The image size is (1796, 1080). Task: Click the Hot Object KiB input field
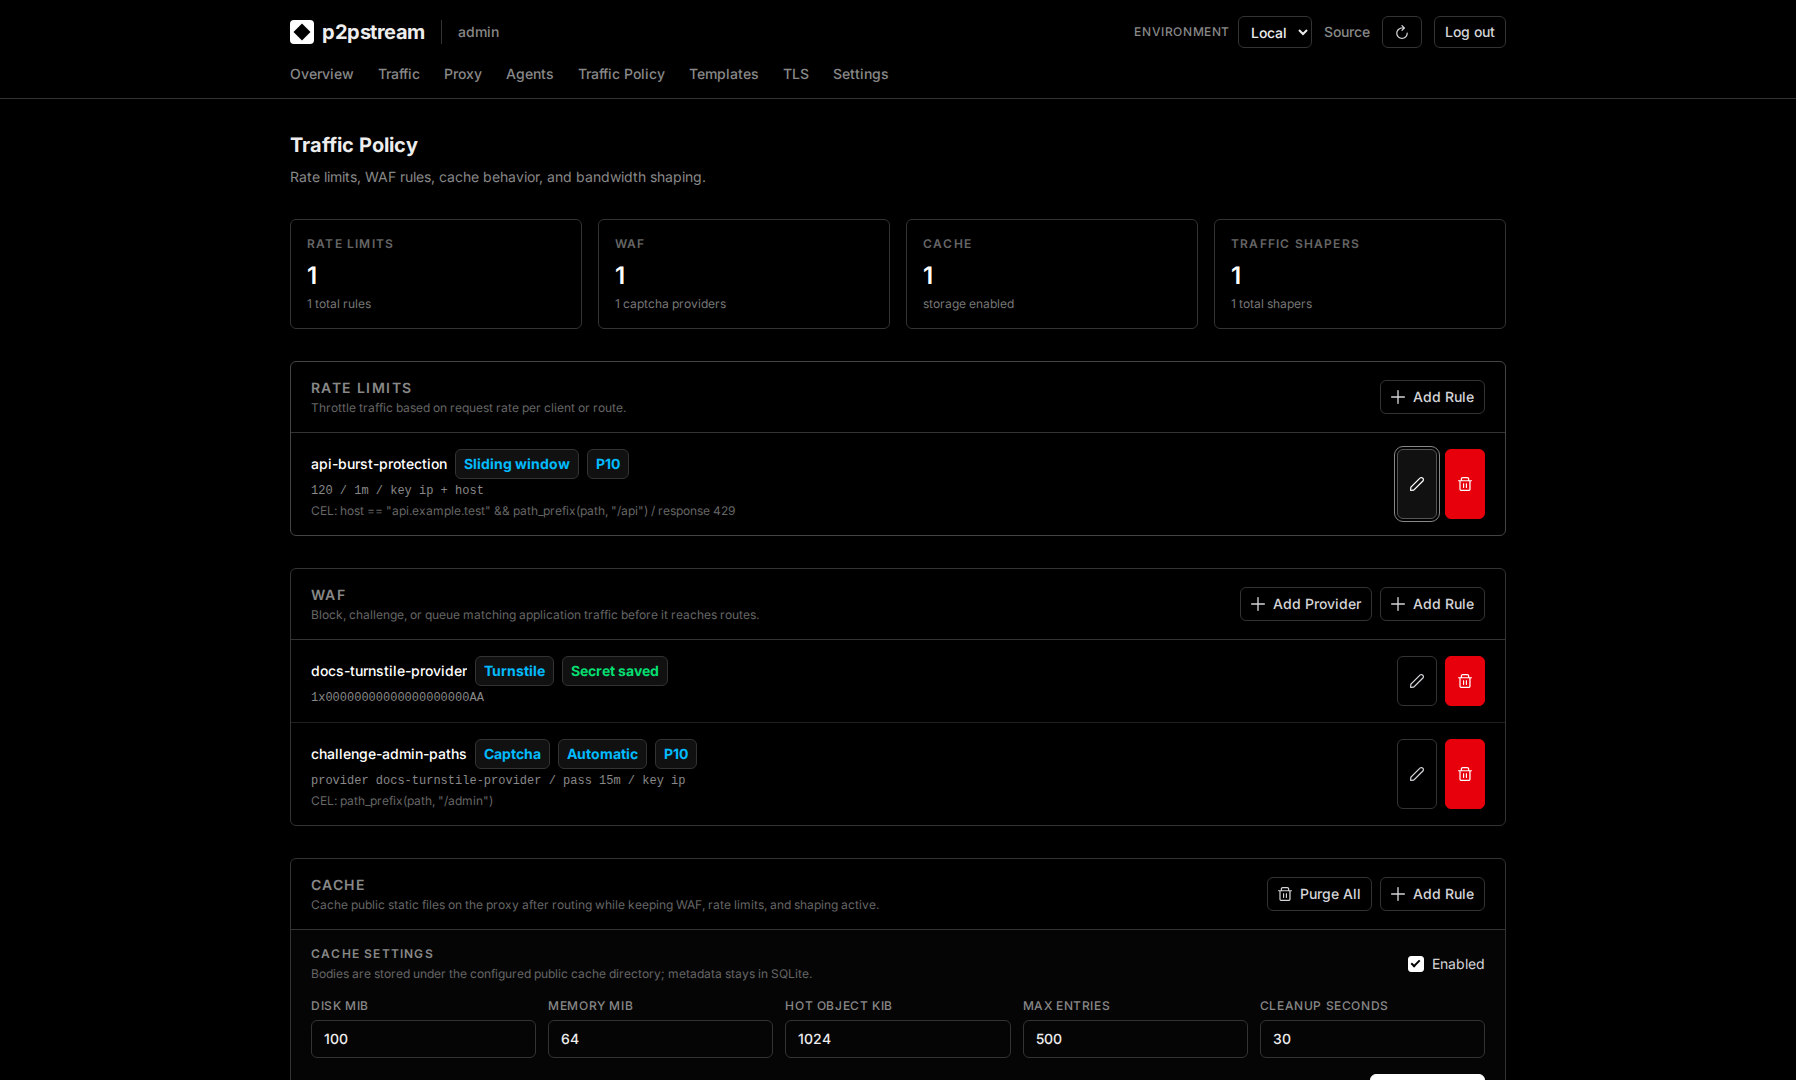pyautogui.click(x=898, y=1039)
